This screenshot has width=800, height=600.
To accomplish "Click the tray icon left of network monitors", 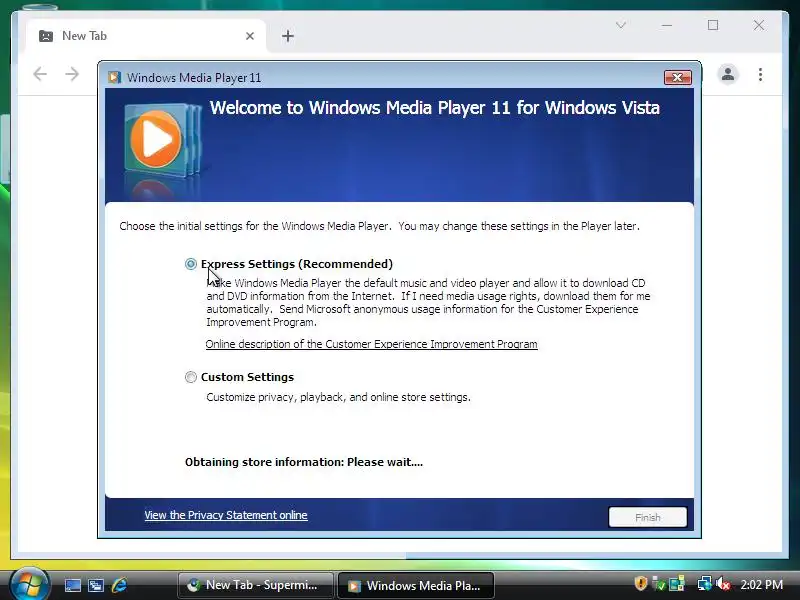I will tap(677, 583).
